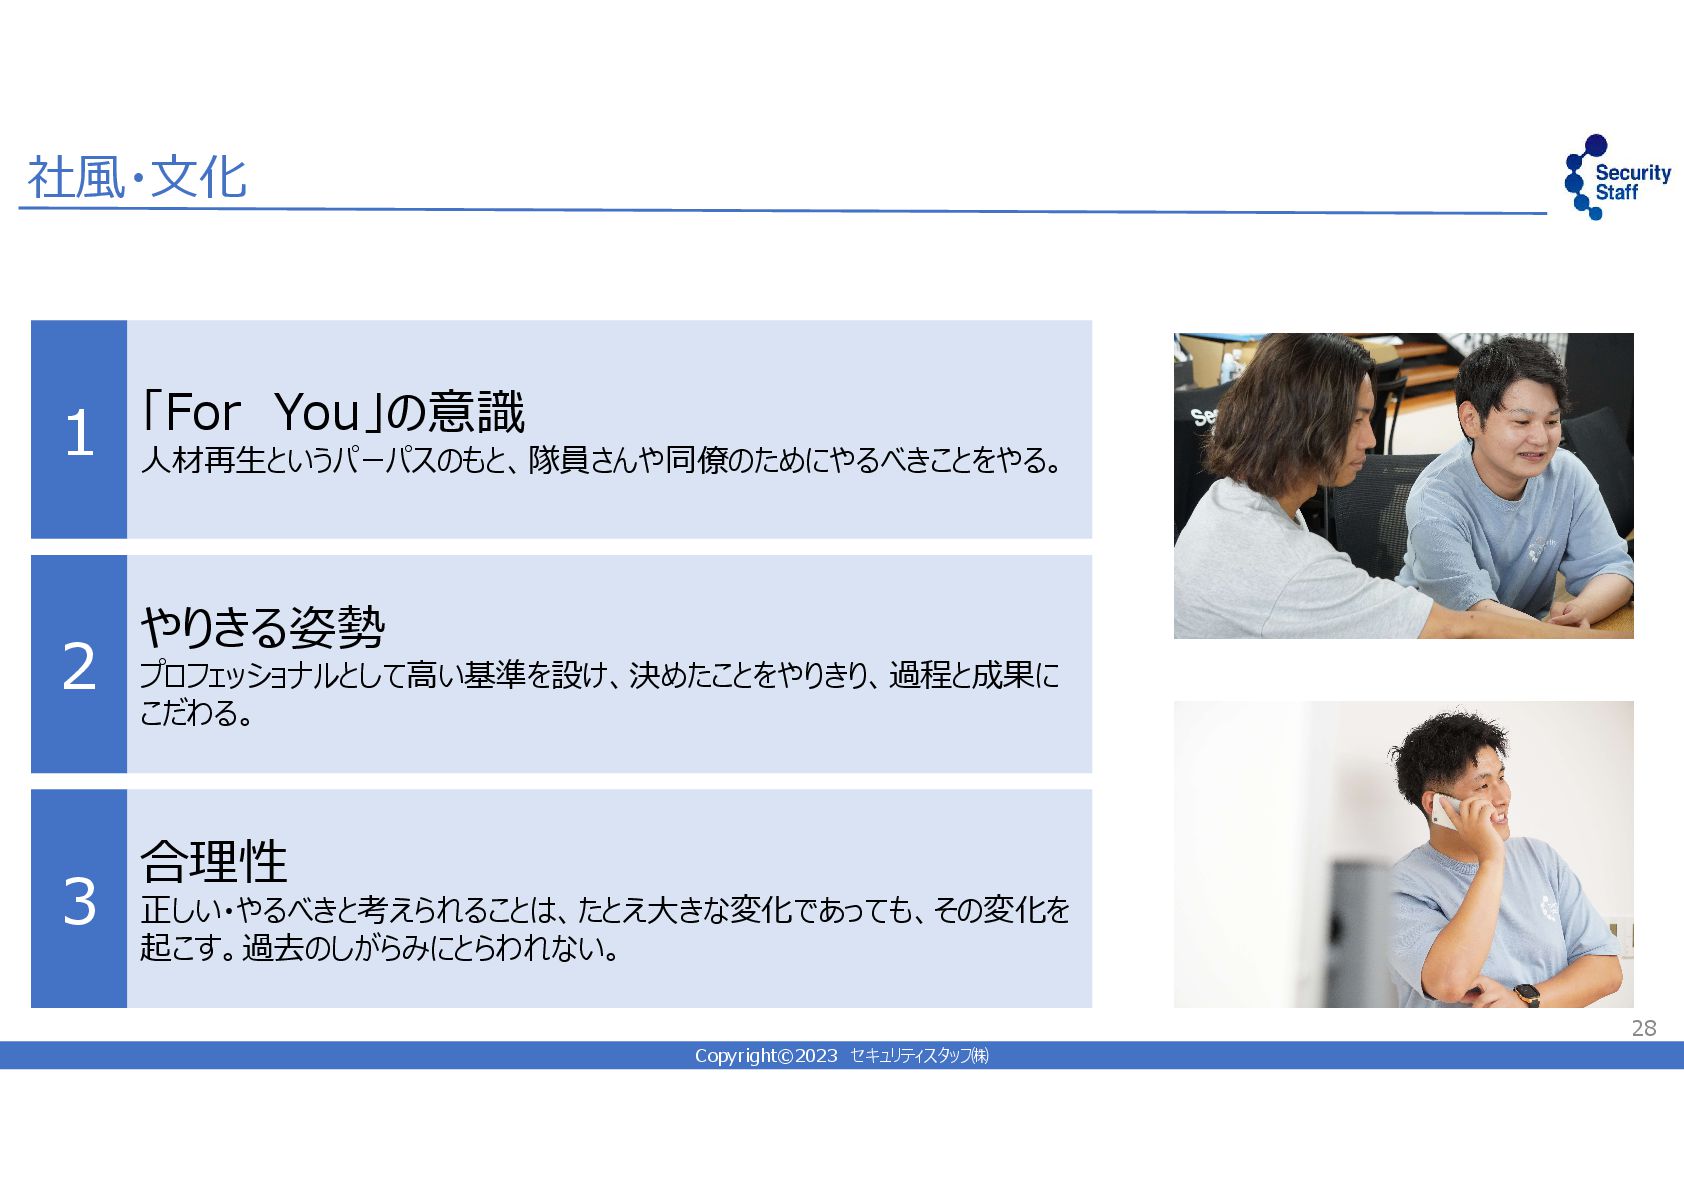Select the text starting プロフェッショナルとして高い基準
Viewport: 1684px width, 1191px height.
(599, 694)
